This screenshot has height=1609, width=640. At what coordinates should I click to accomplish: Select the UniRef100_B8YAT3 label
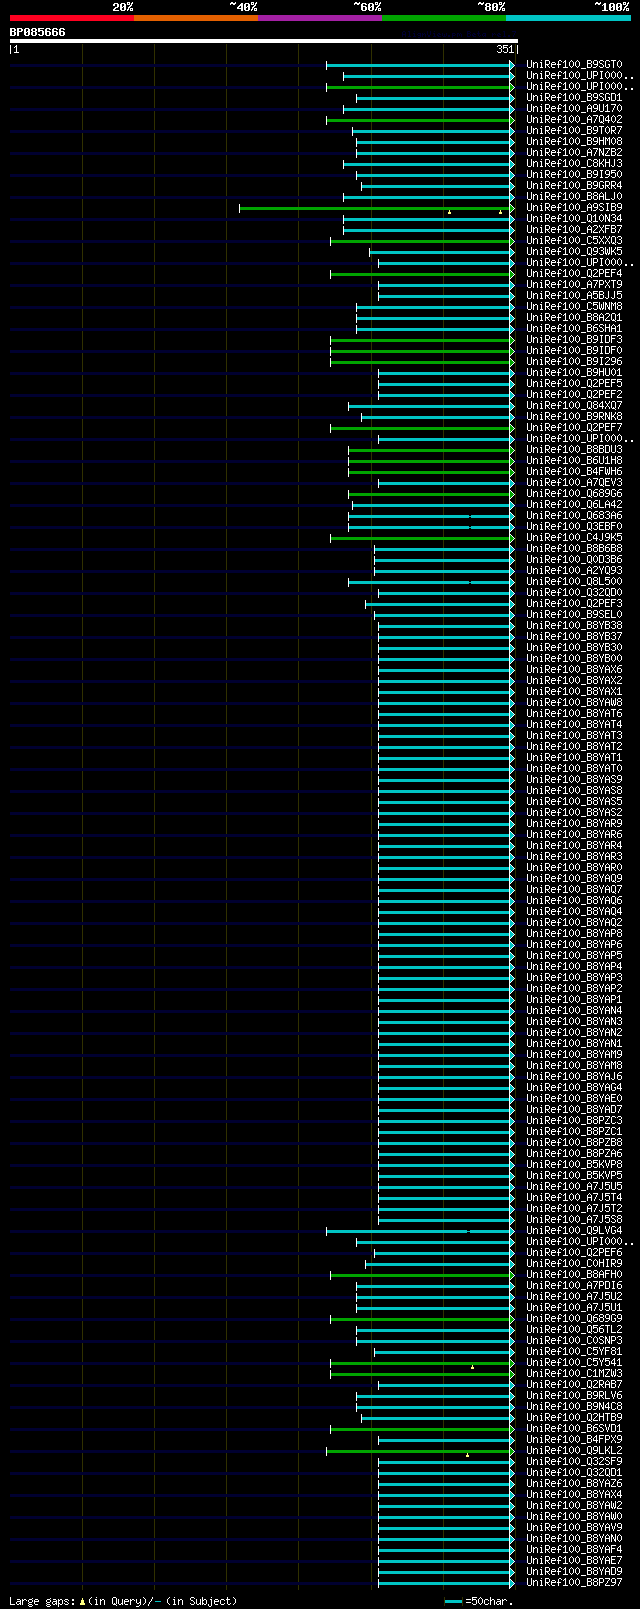[x=574, y=736]
